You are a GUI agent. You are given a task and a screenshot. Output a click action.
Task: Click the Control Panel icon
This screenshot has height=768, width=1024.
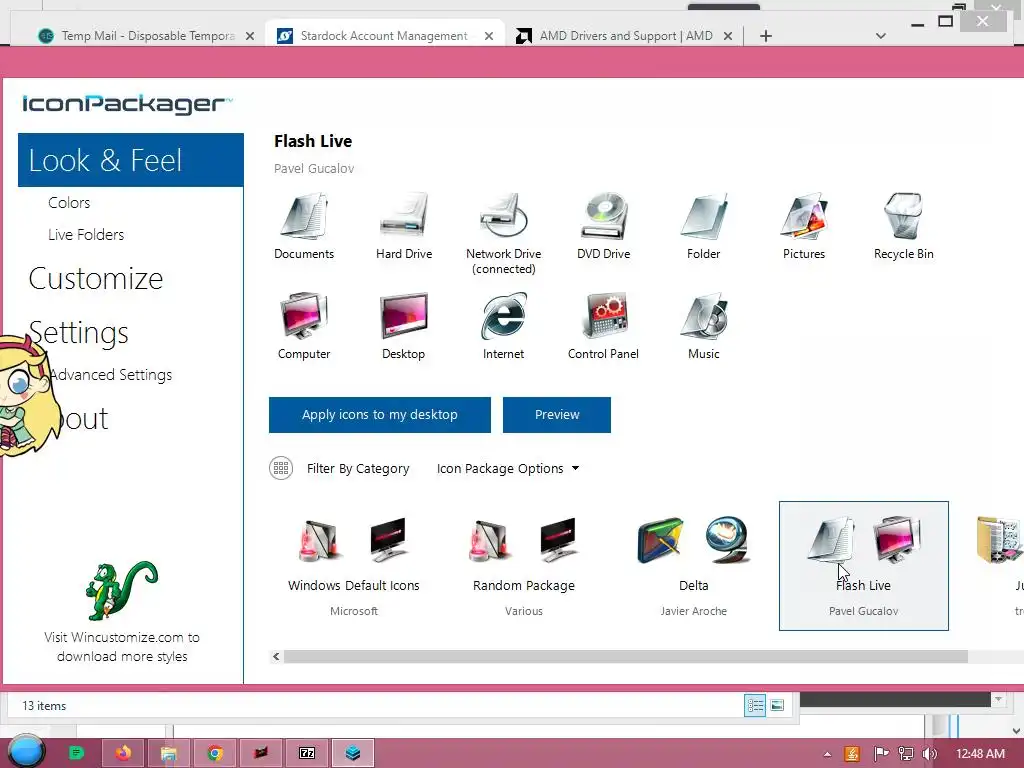603,317
